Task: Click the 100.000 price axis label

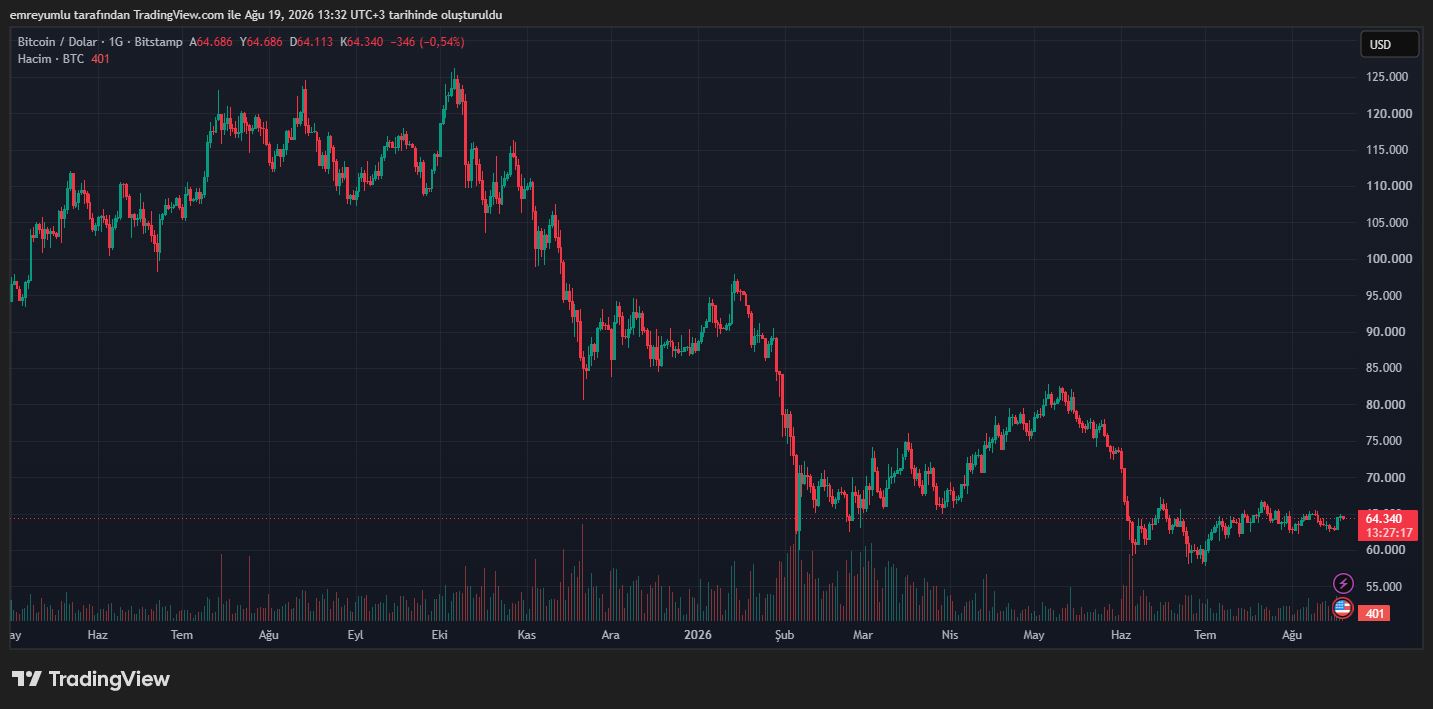Action: 1389,259
